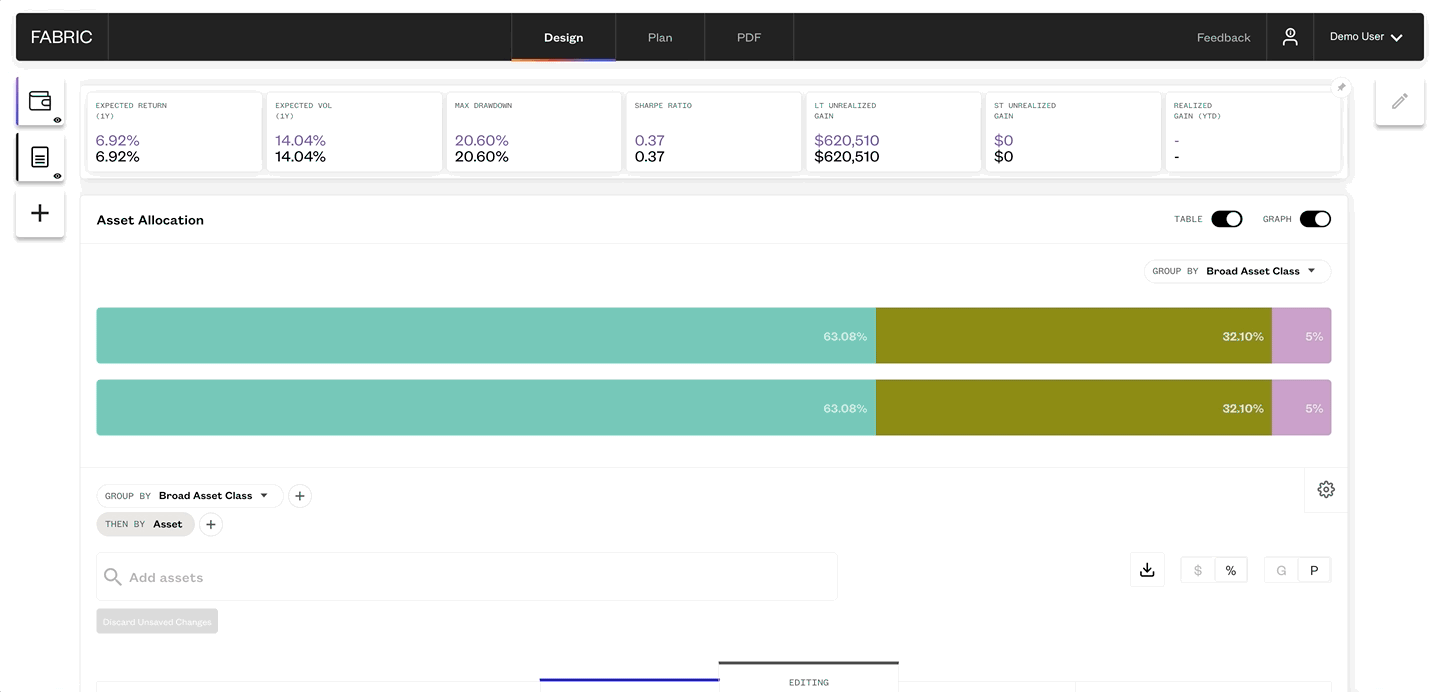Image resolution: width=1440 pixels, height=692 pixels.
Task: Open the Demo User dropdown
Action: (x=1366, y=37)
